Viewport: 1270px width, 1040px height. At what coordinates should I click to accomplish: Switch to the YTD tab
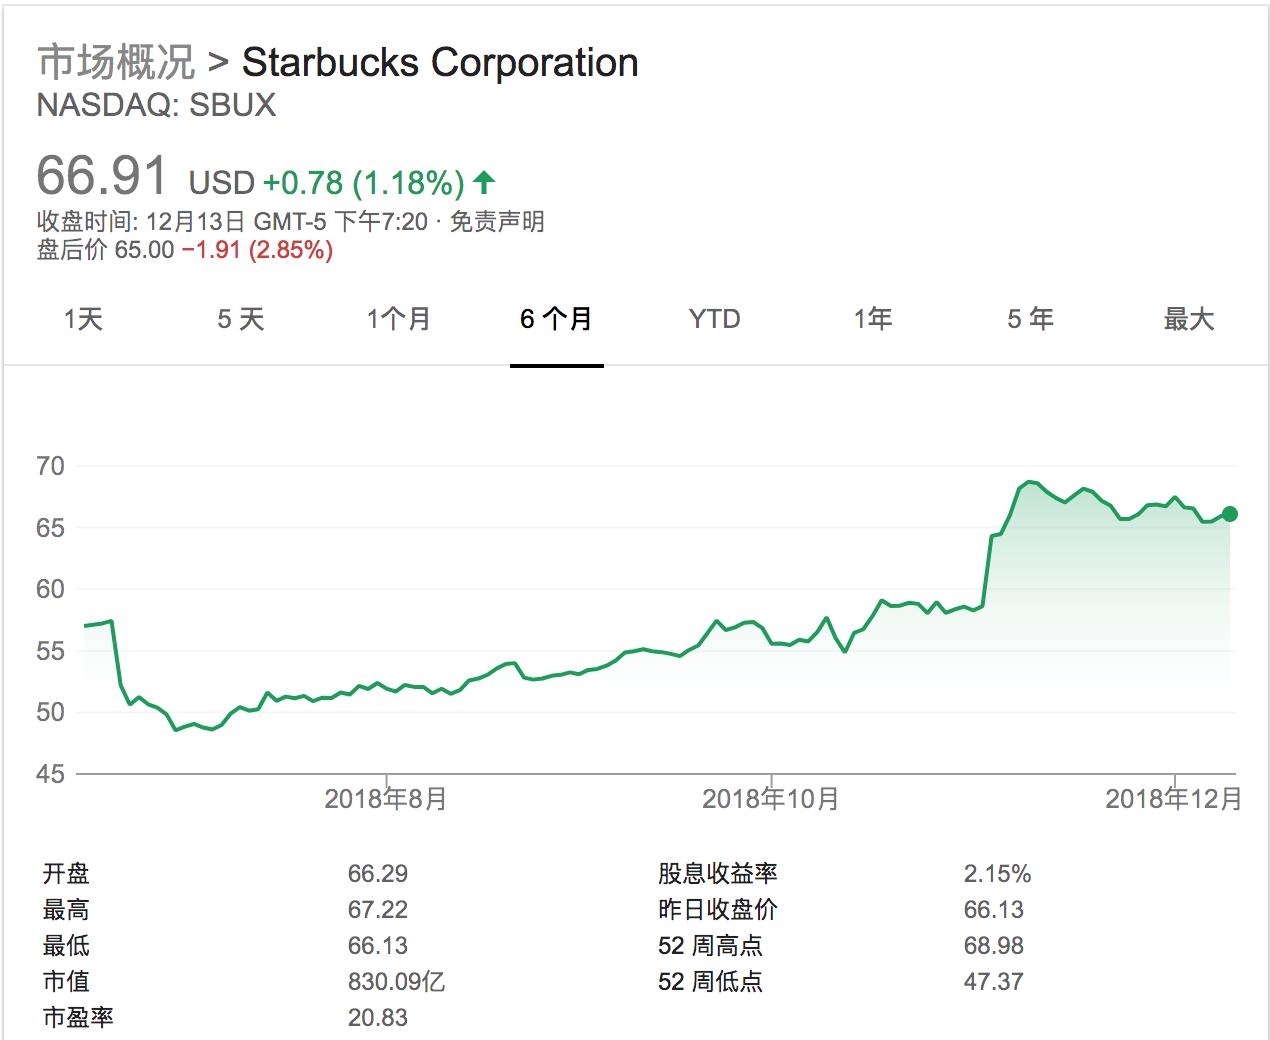[714, 319]
